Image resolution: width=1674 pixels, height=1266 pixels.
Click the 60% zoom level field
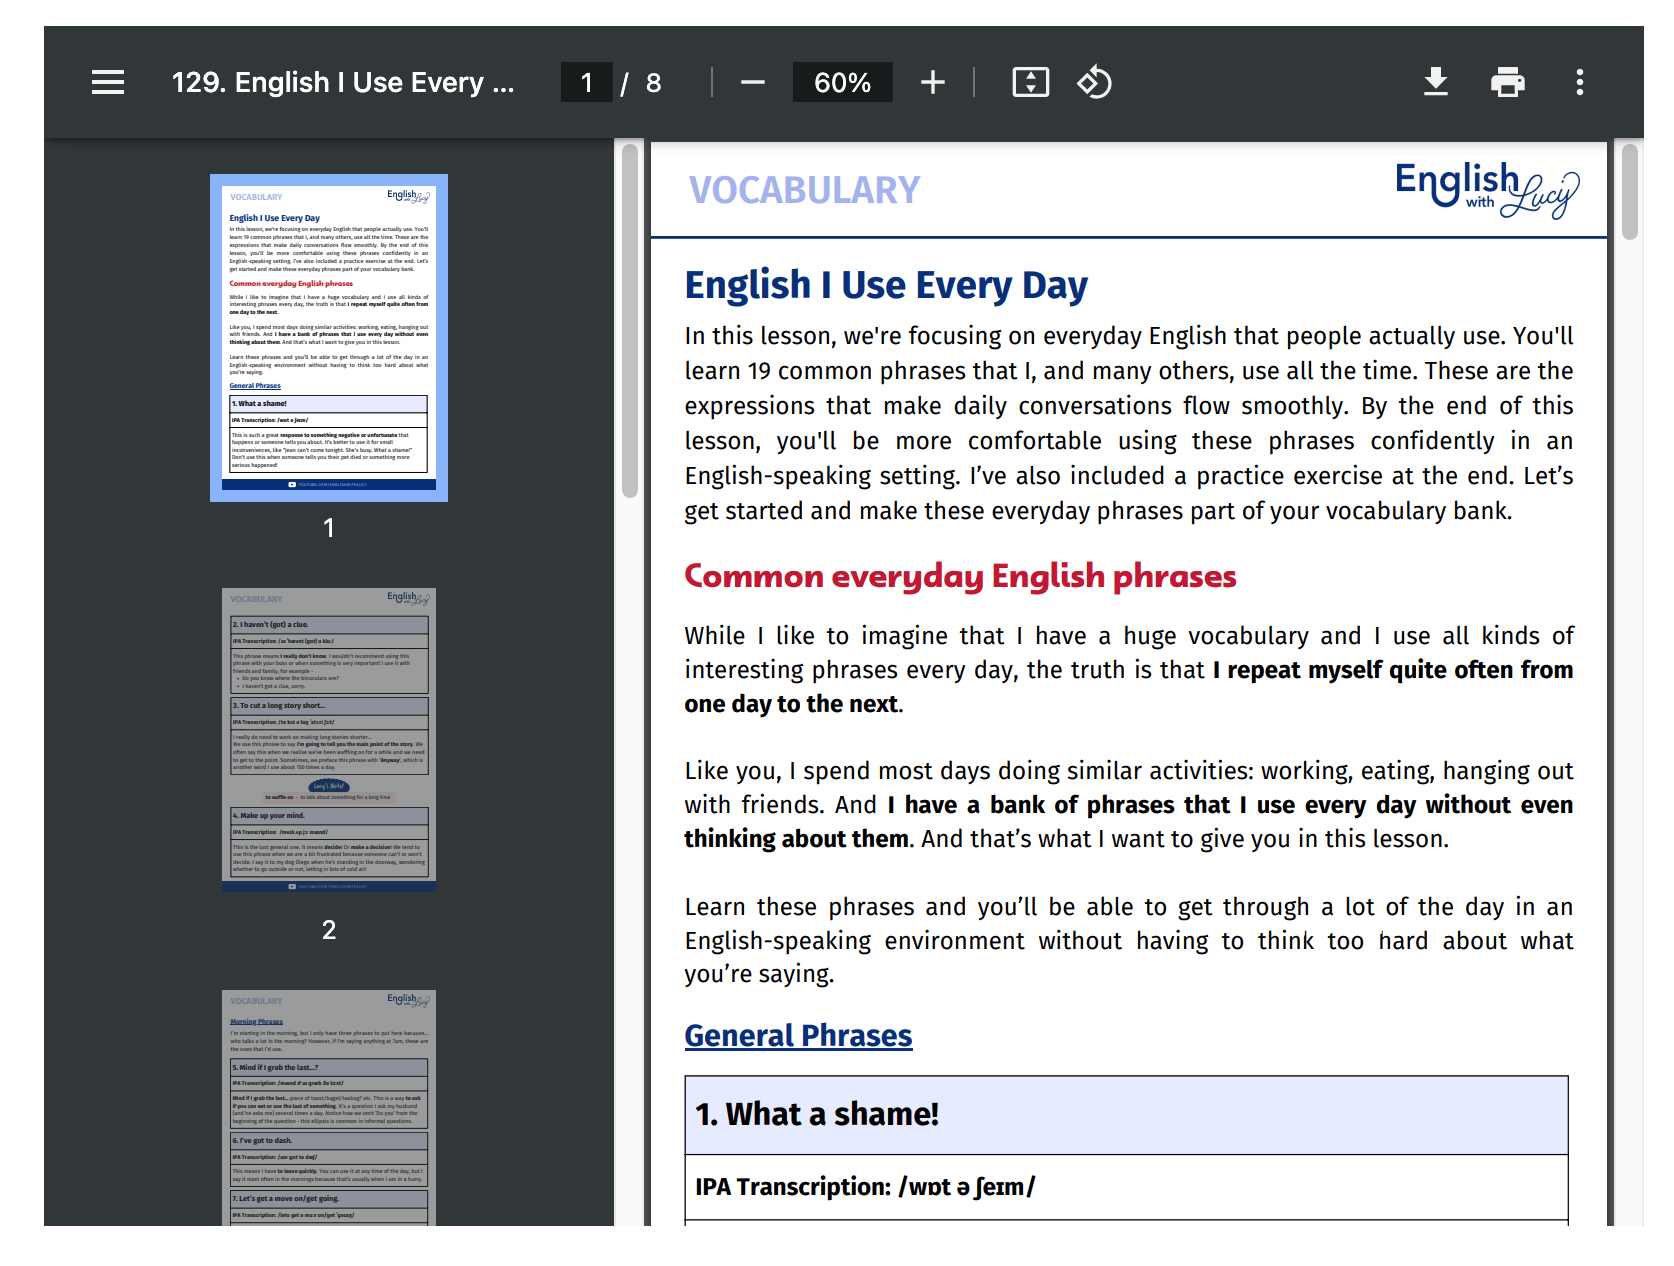coord(842,82)
